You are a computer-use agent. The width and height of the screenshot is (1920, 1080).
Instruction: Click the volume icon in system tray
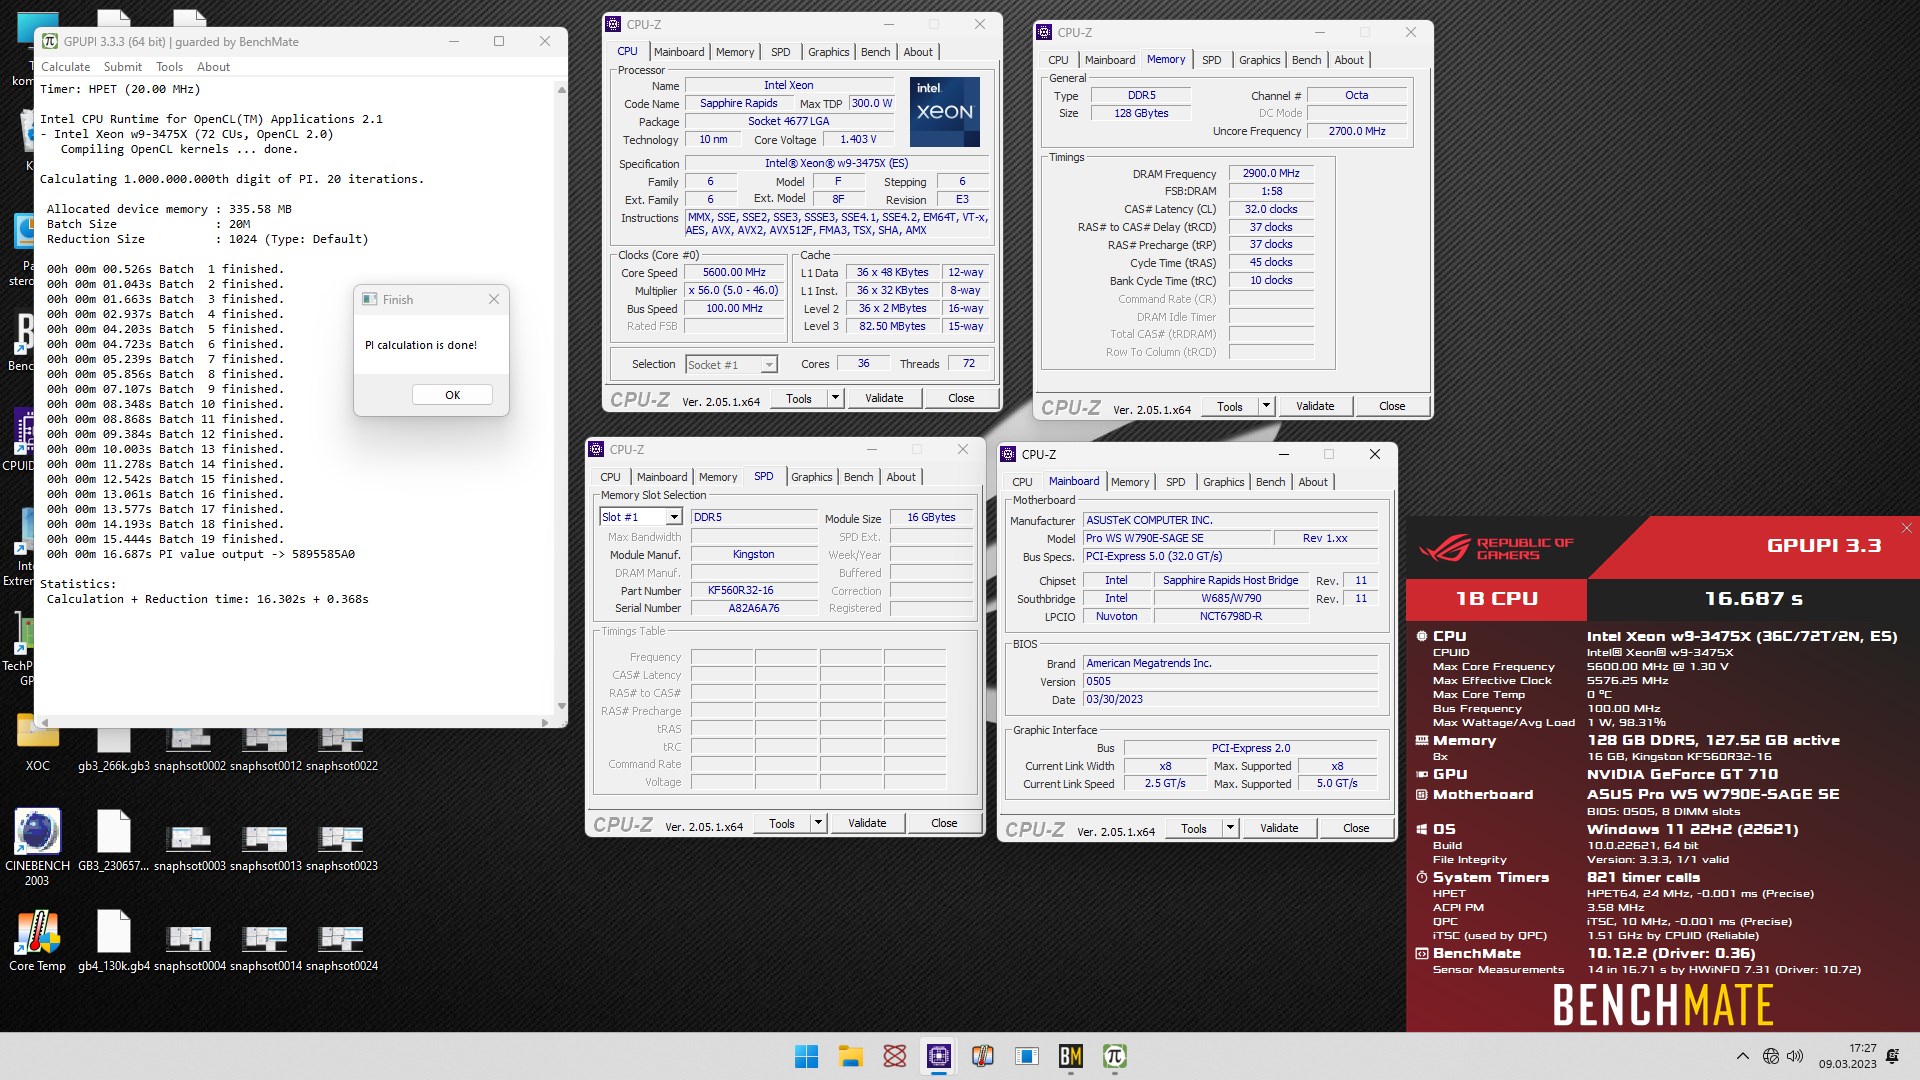[1795, 1056]
